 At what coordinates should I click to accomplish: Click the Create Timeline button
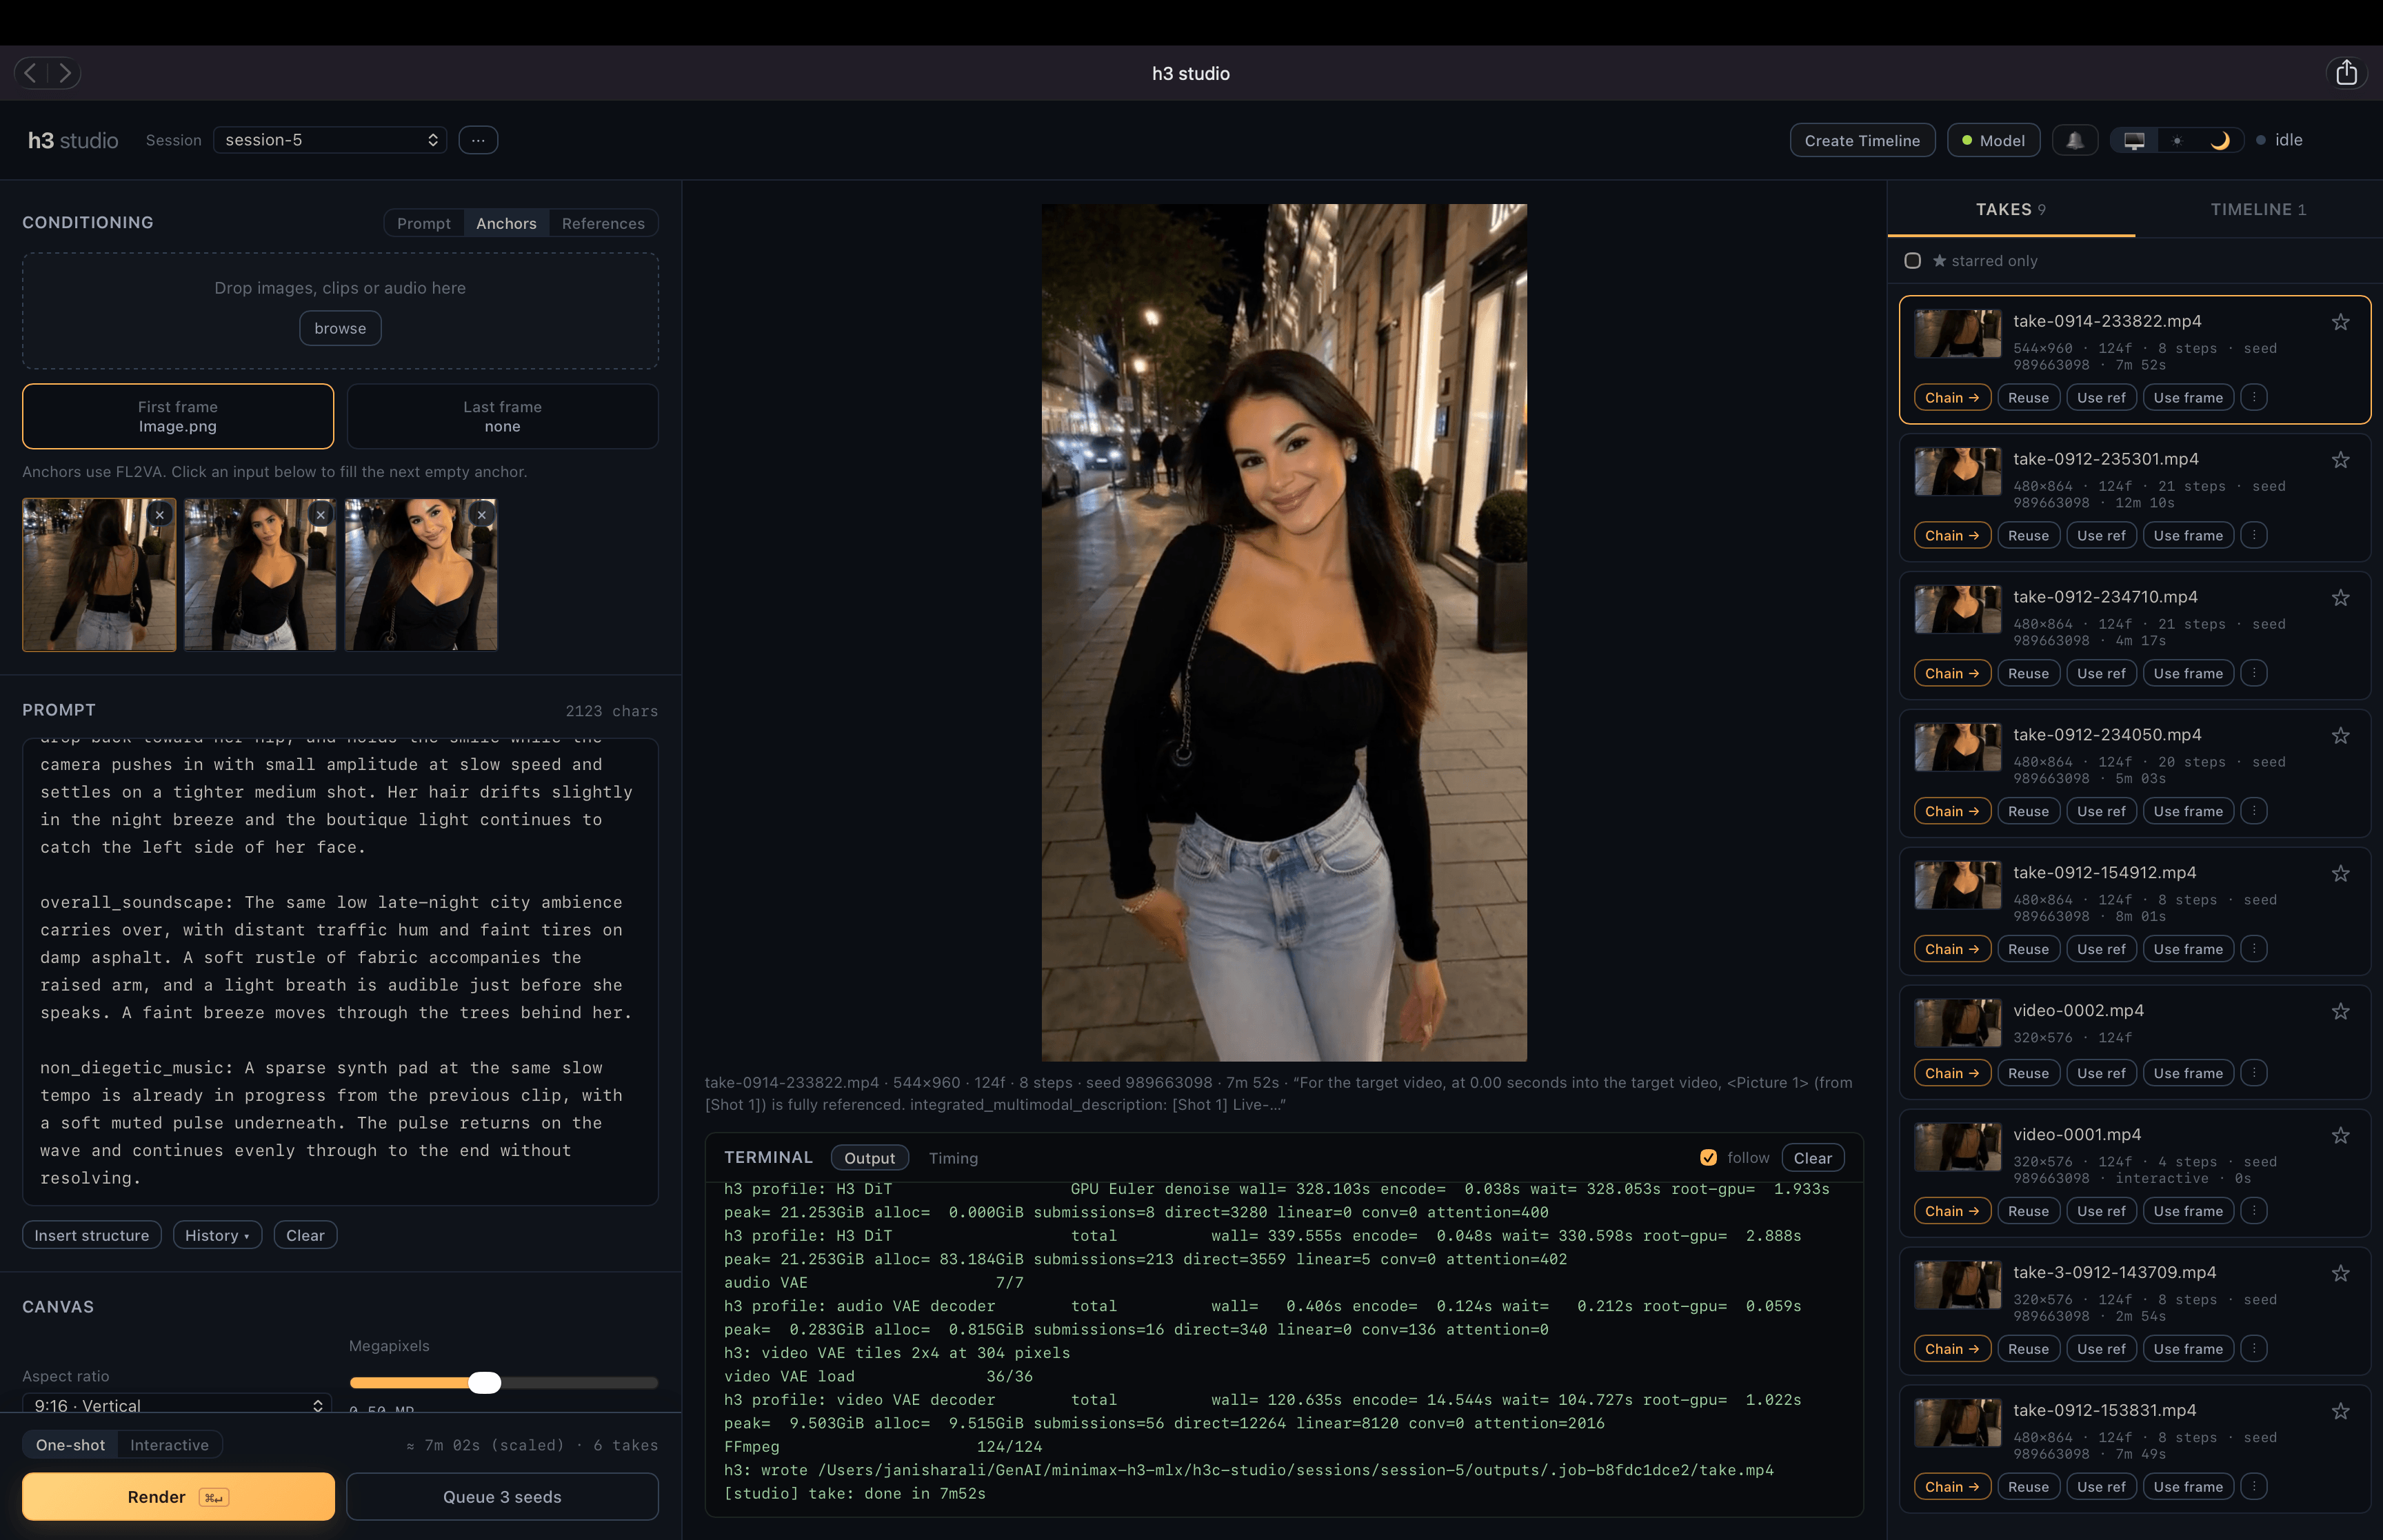pyautogui.click(x=1862, y=140)
